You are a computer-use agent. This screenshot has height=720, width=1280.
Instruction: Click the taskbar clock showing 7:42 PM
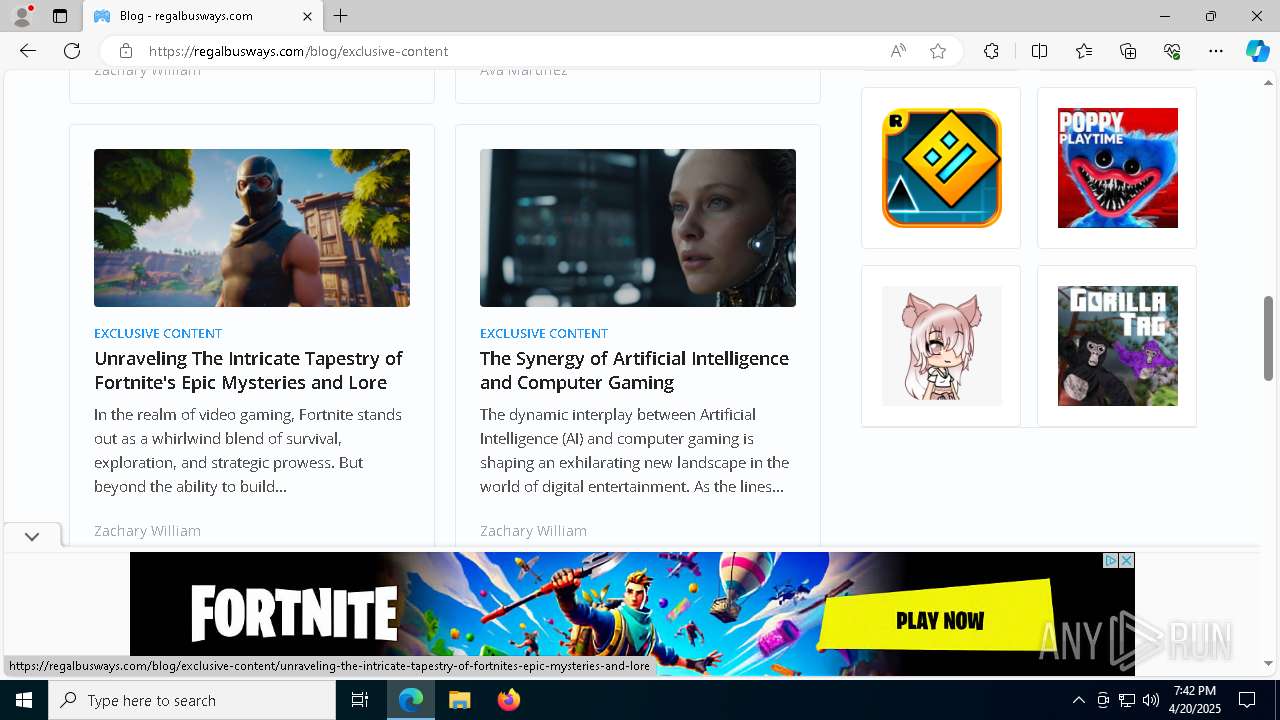click(1195, 700)
